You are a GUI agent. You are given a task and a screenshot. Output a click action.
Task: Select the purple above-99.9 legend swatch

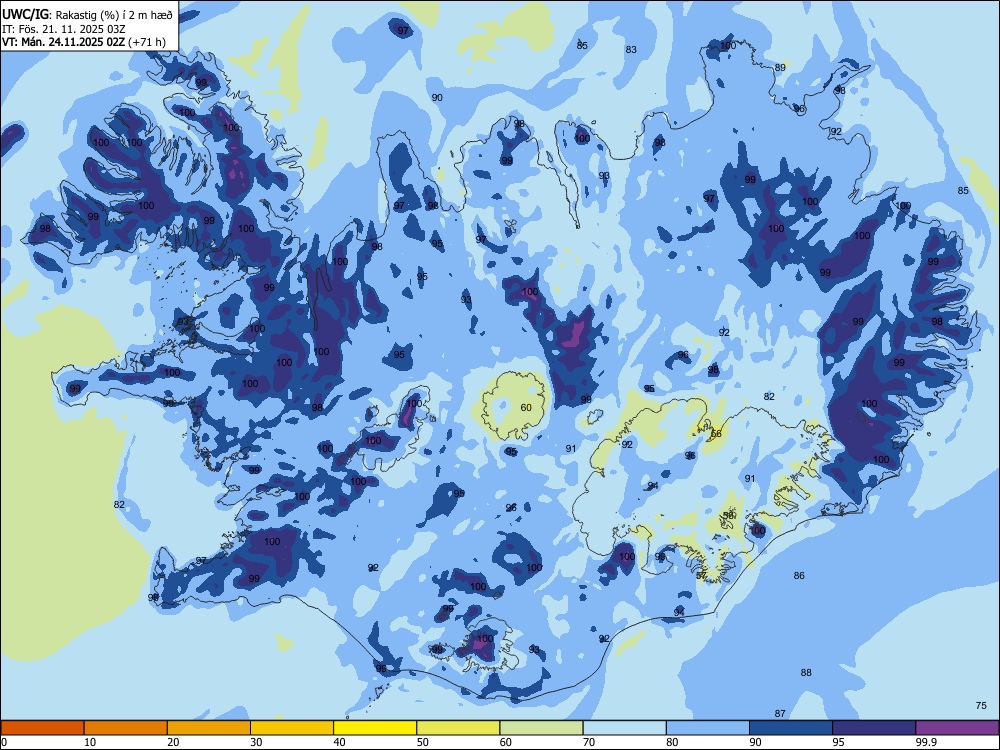(x=957, y=728)
